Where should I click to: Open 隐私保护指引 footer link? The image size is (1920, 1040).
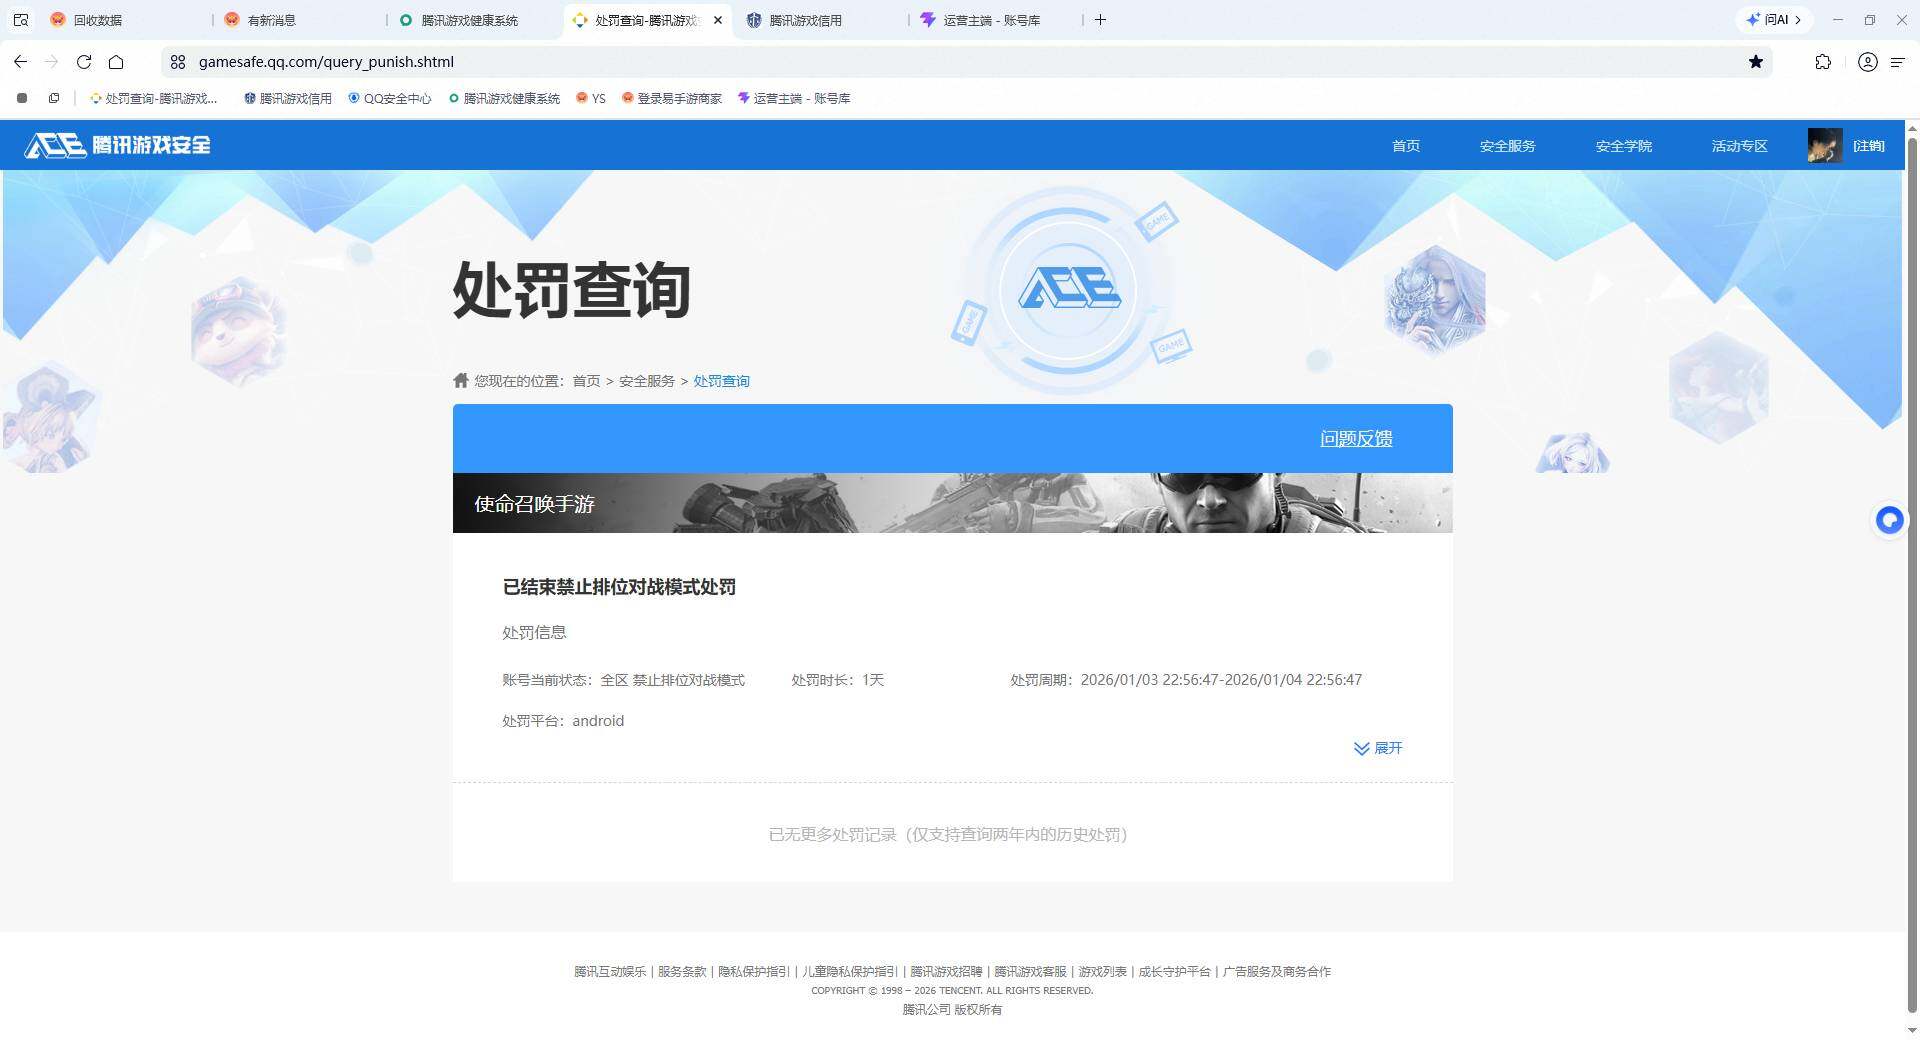(x=753, y=971)
